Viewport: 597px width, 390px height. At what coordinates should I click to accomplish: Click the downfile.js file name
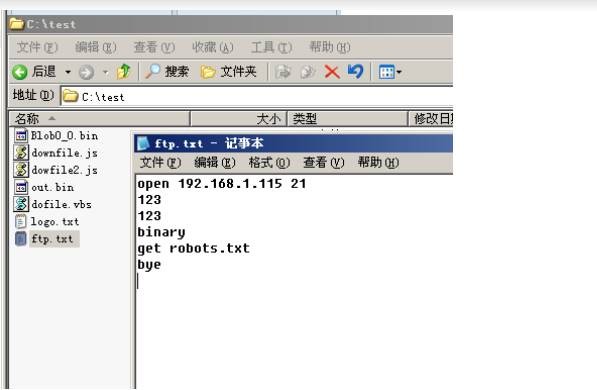click(64, 153)
